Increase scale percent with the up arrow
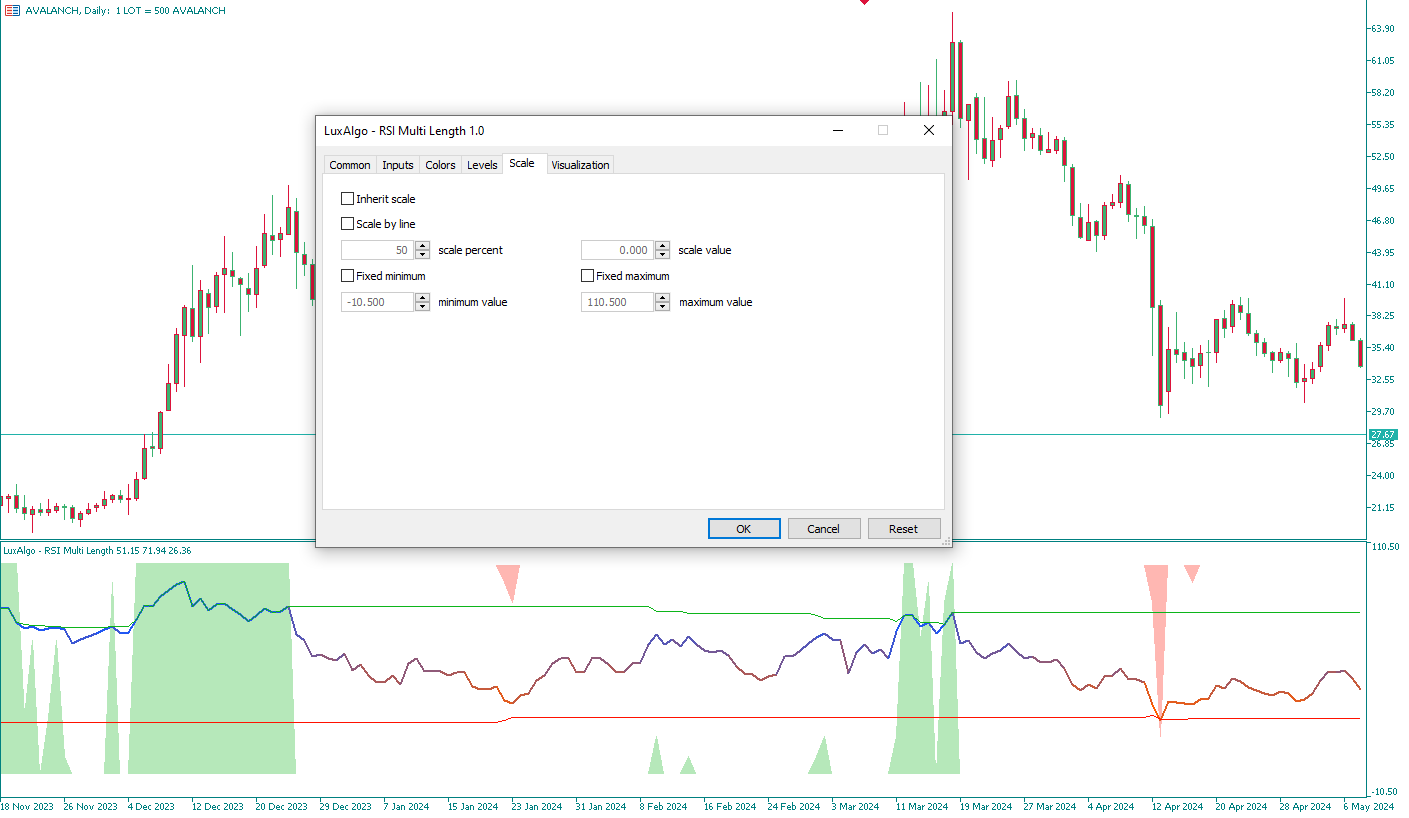 pos(423,246)
